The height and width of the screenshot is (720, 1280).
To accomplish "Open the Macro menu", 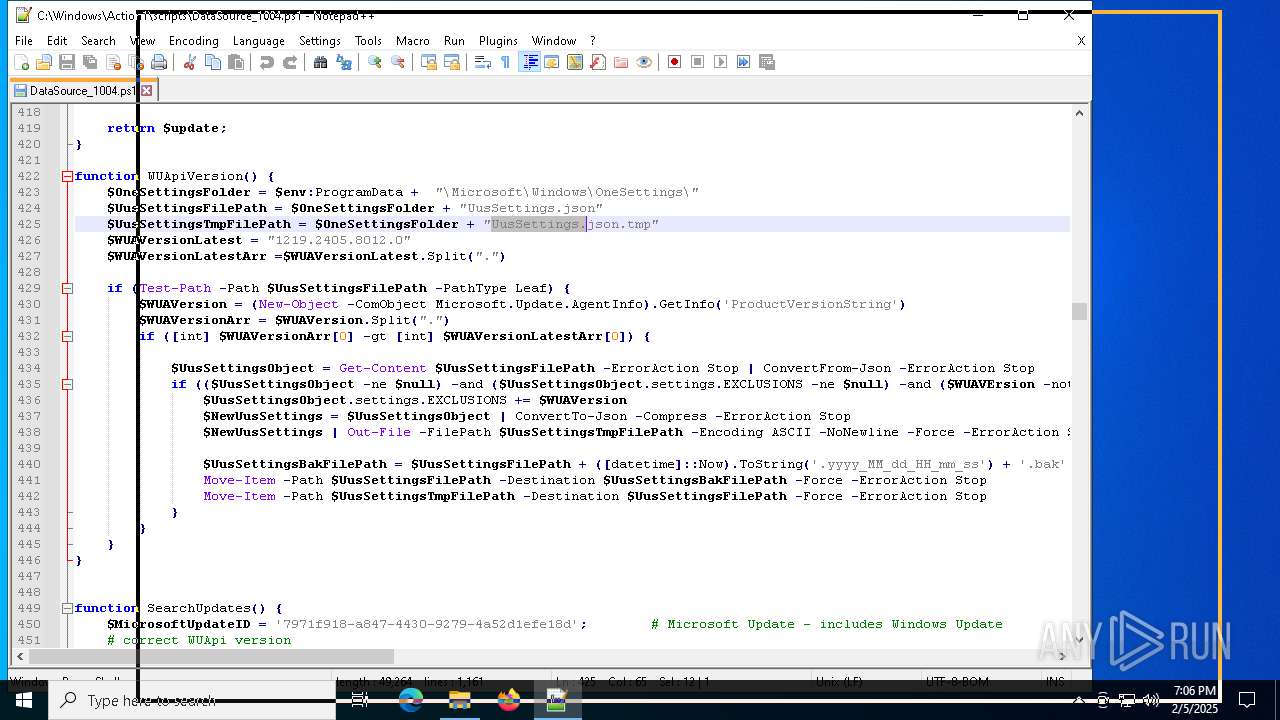I will pyautogui.click(x=412, y=41).
